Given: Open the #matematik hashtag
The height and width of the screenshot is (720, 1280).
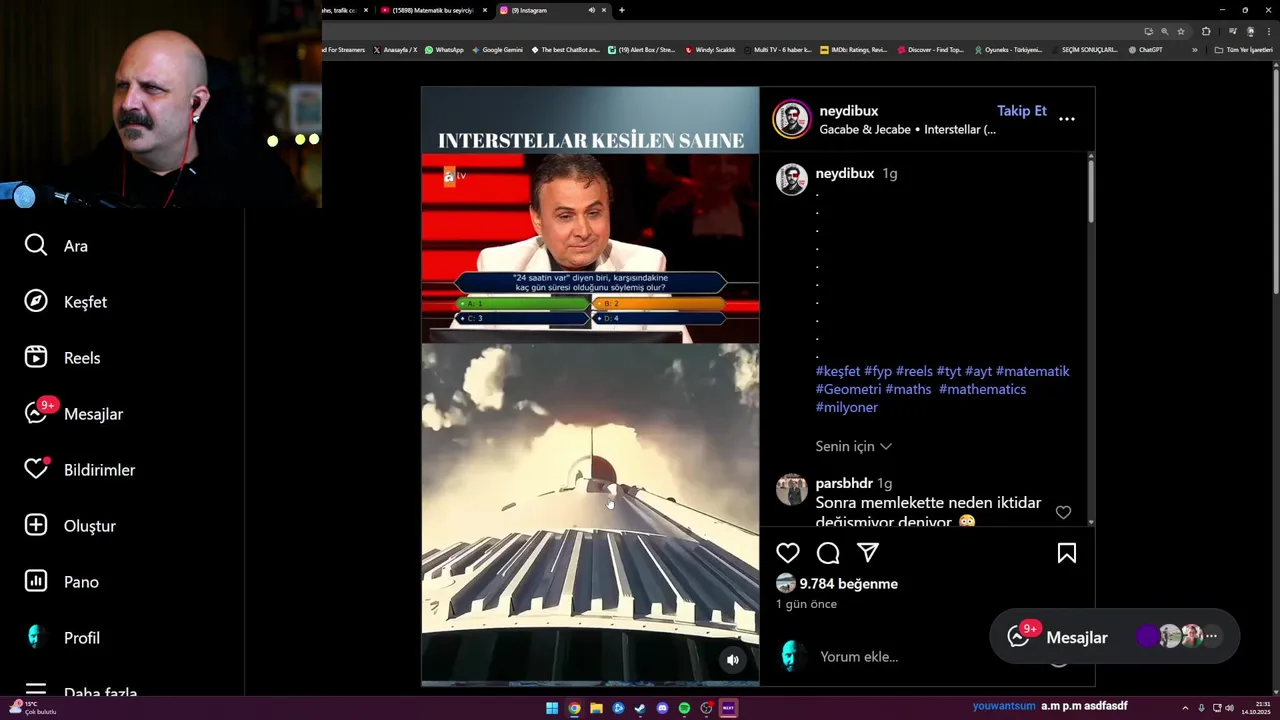Looking at the screenshot, I should coord(1032,371).
